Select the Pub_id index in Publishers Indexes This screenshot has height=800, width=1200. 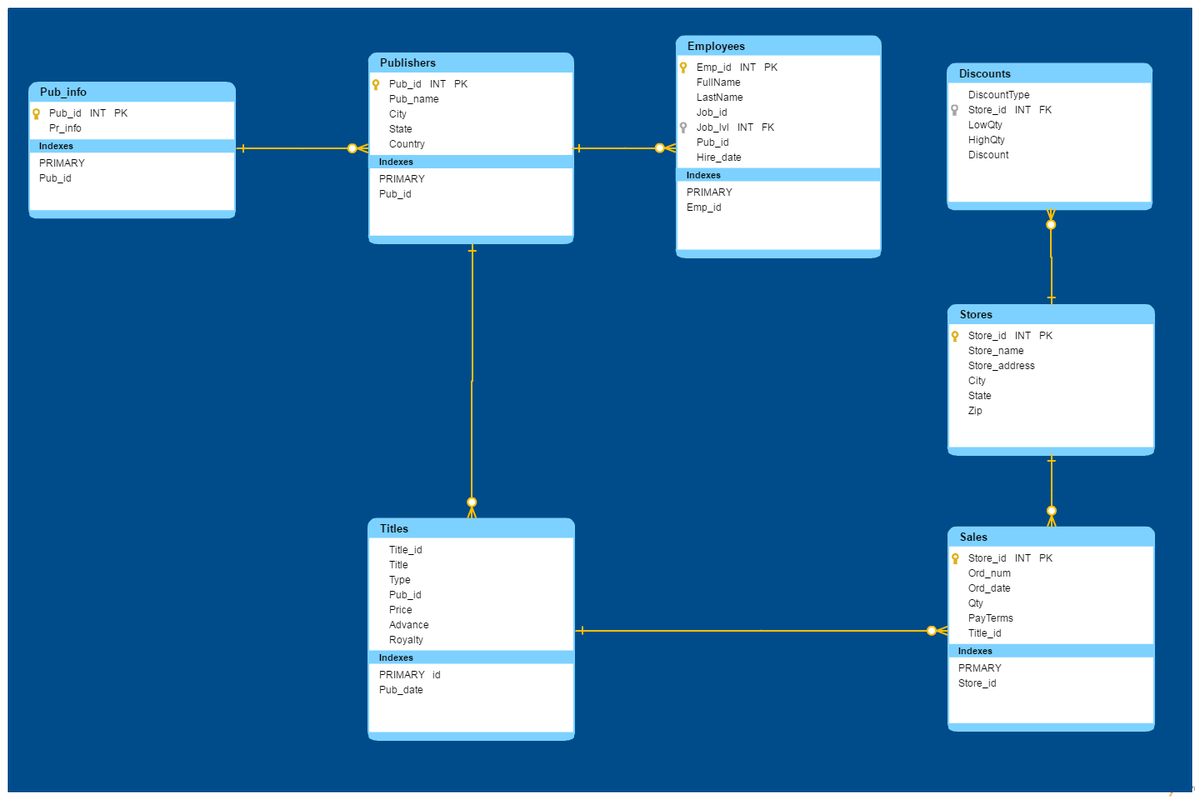click(x=395, y=195)
